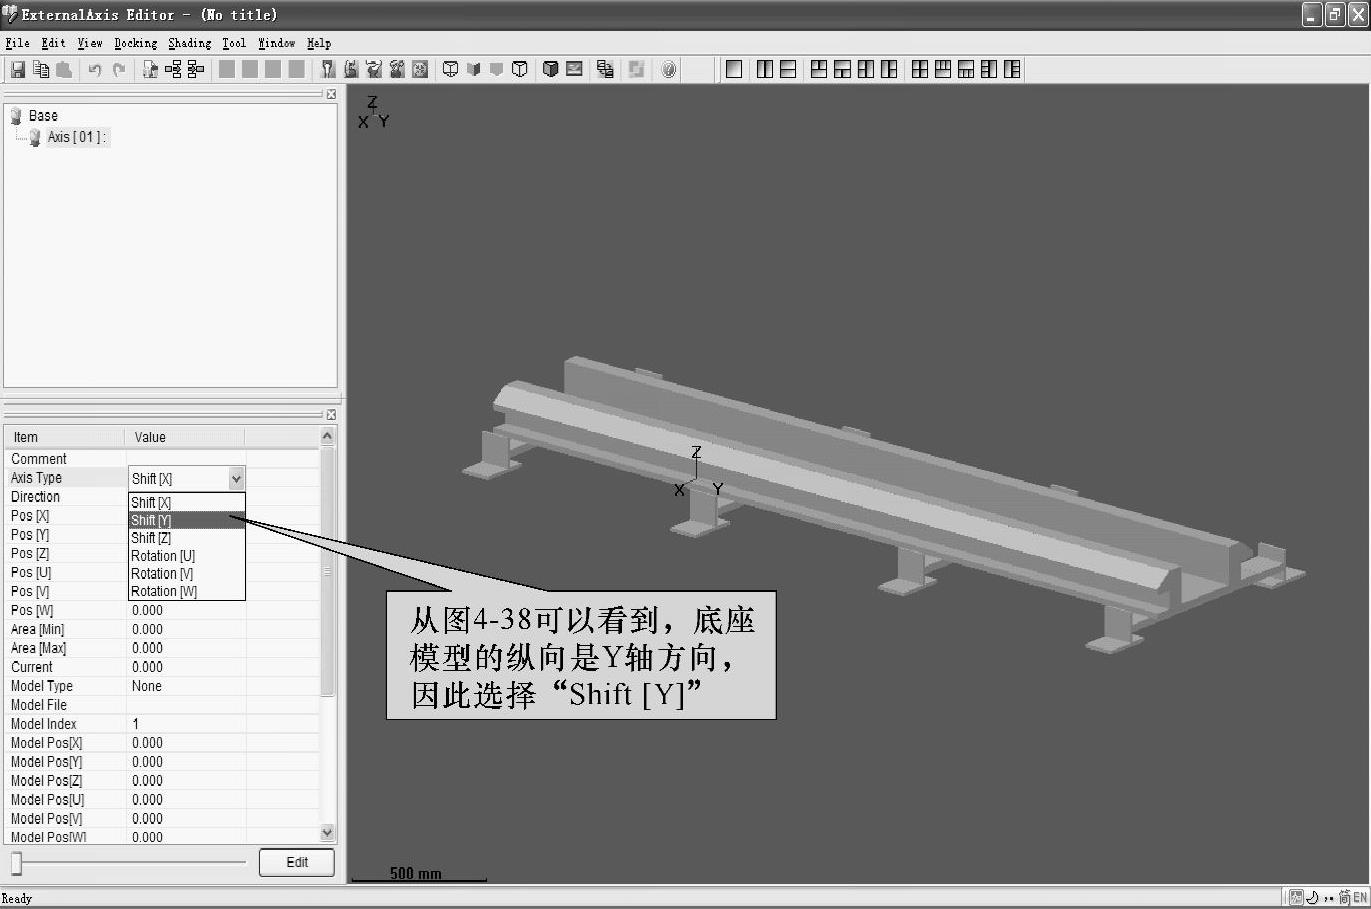The image size is (1371, 909).
Task: Click the Model Pos[X] value 0.000
Action: [x=147, y=743]
